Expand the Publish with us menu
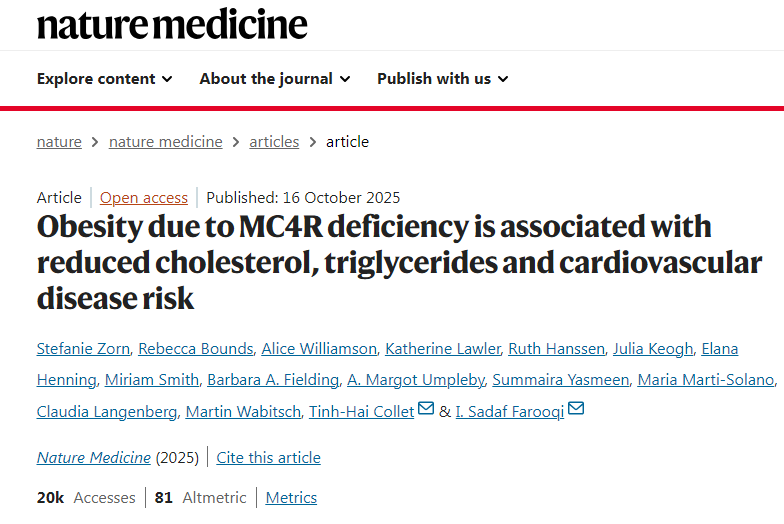 coord(442,79)
